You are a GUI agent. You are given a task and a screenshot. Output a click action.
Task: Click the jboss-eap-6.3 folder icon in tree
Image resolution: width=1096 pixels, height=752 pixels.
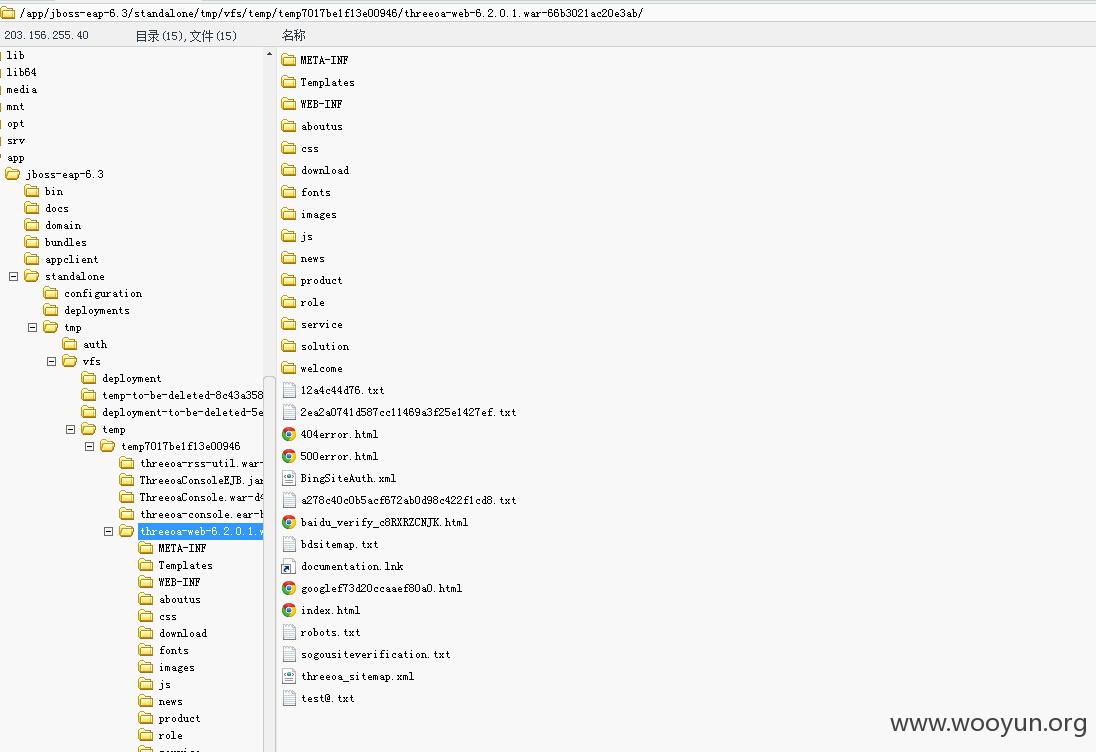point(13,174)
